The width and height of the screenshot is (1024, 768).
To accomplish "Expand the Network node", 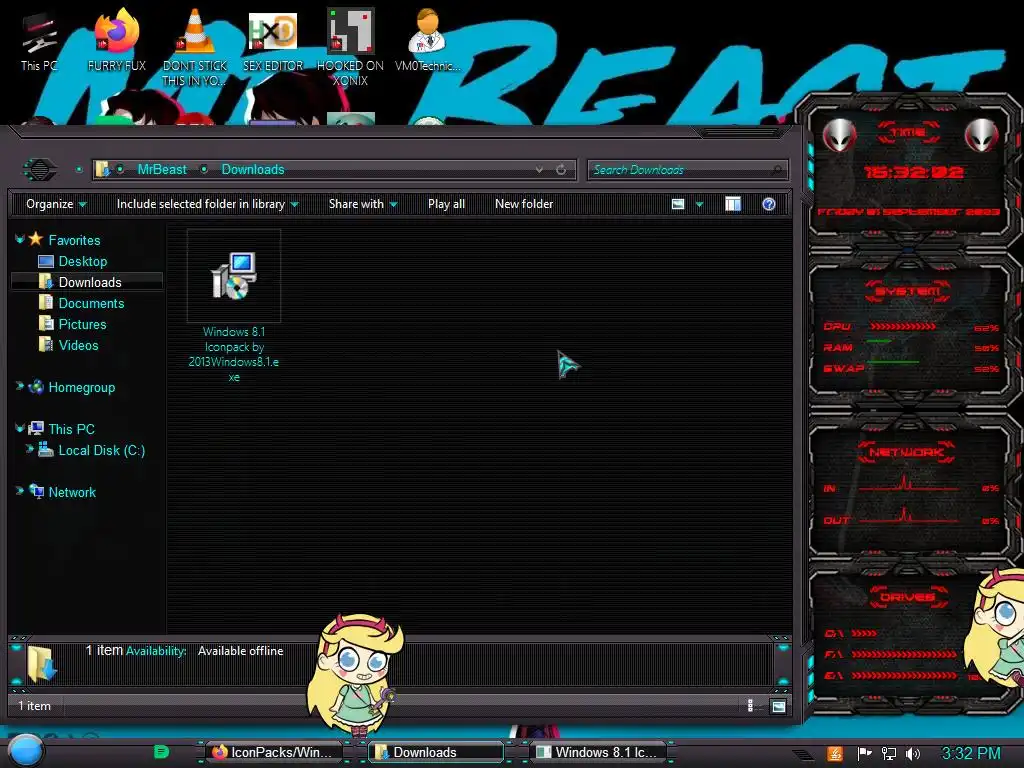I will [x=20, y=491].
